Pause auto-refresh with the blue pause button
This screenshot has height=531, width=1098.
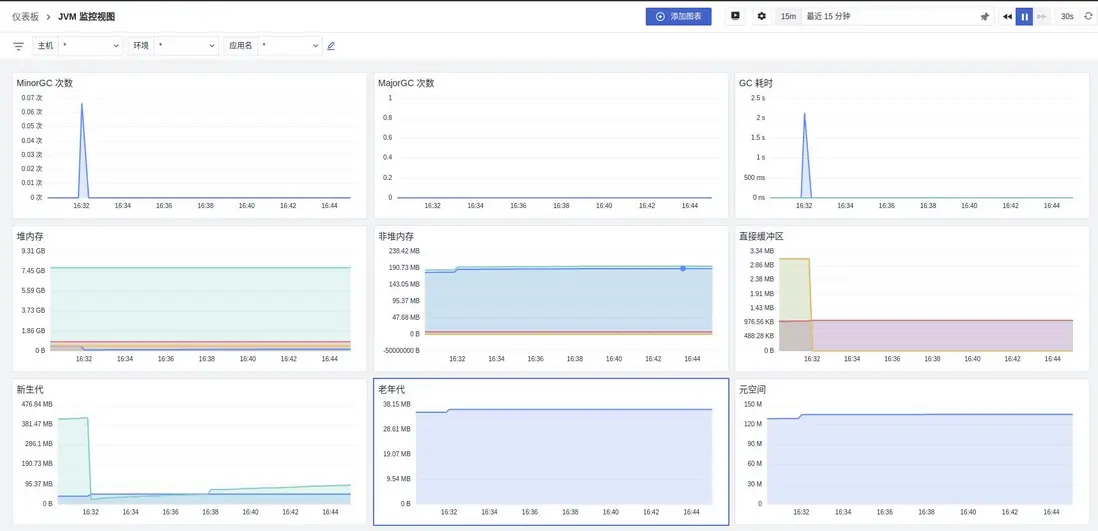pos(1024,17)
